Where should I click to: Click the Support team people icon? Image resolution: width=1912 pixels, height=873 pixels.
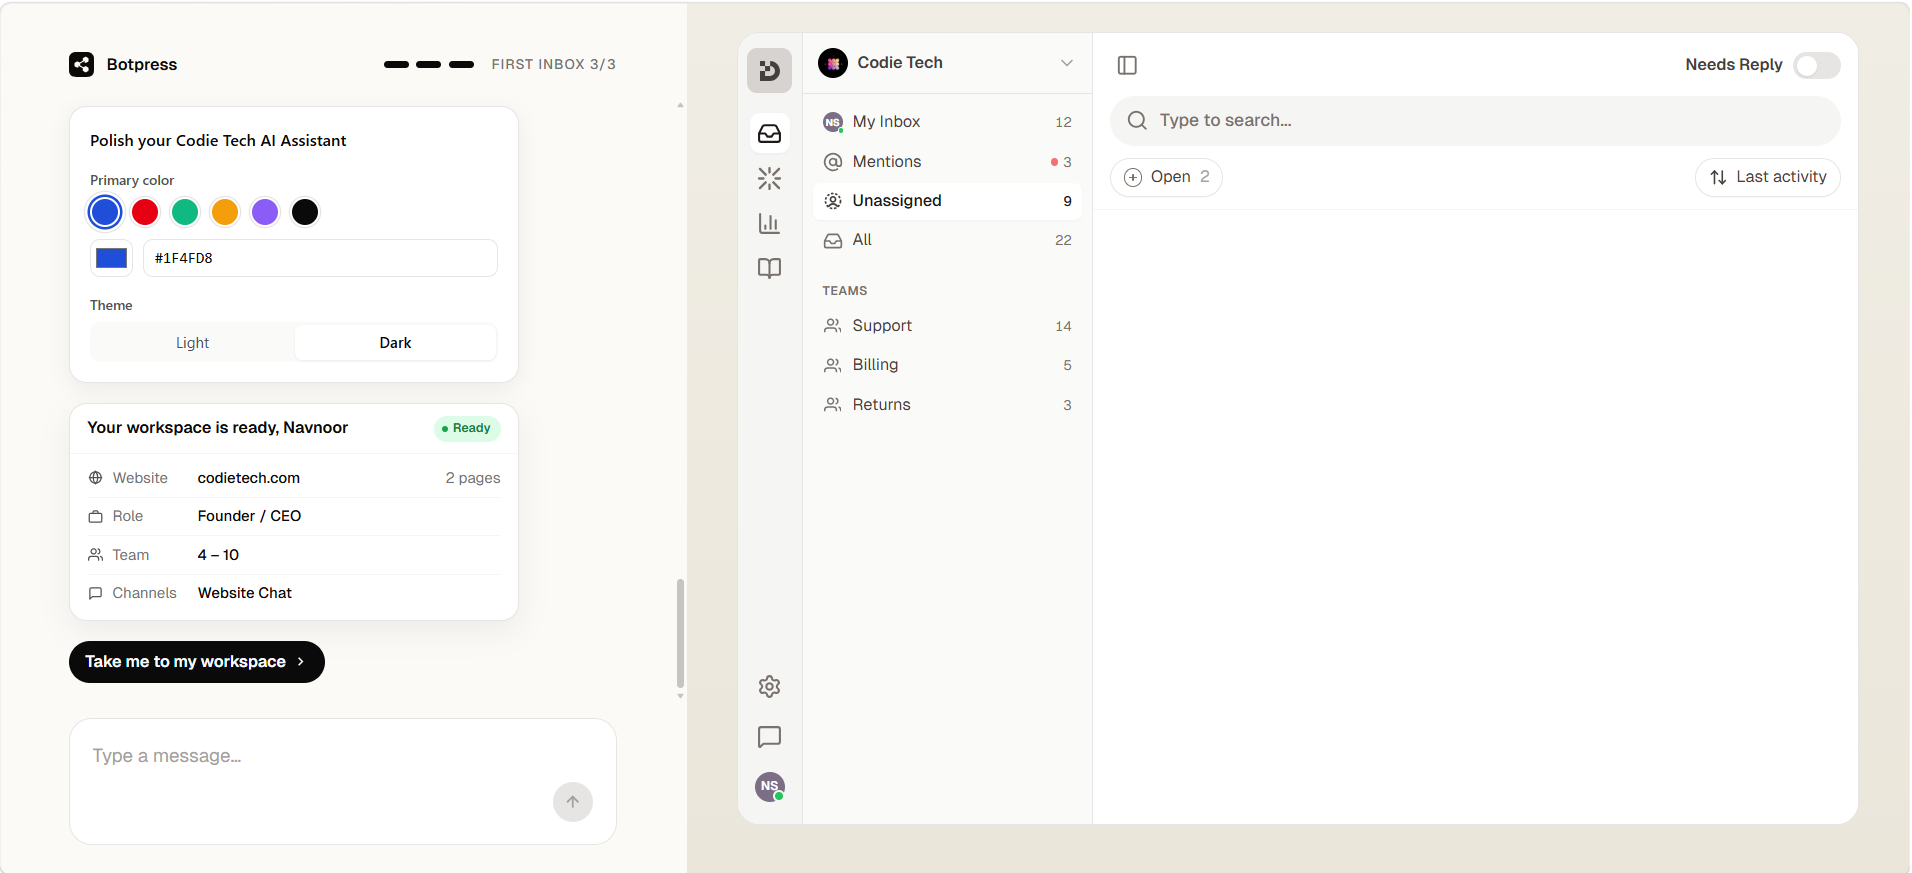tap(833, 326)
